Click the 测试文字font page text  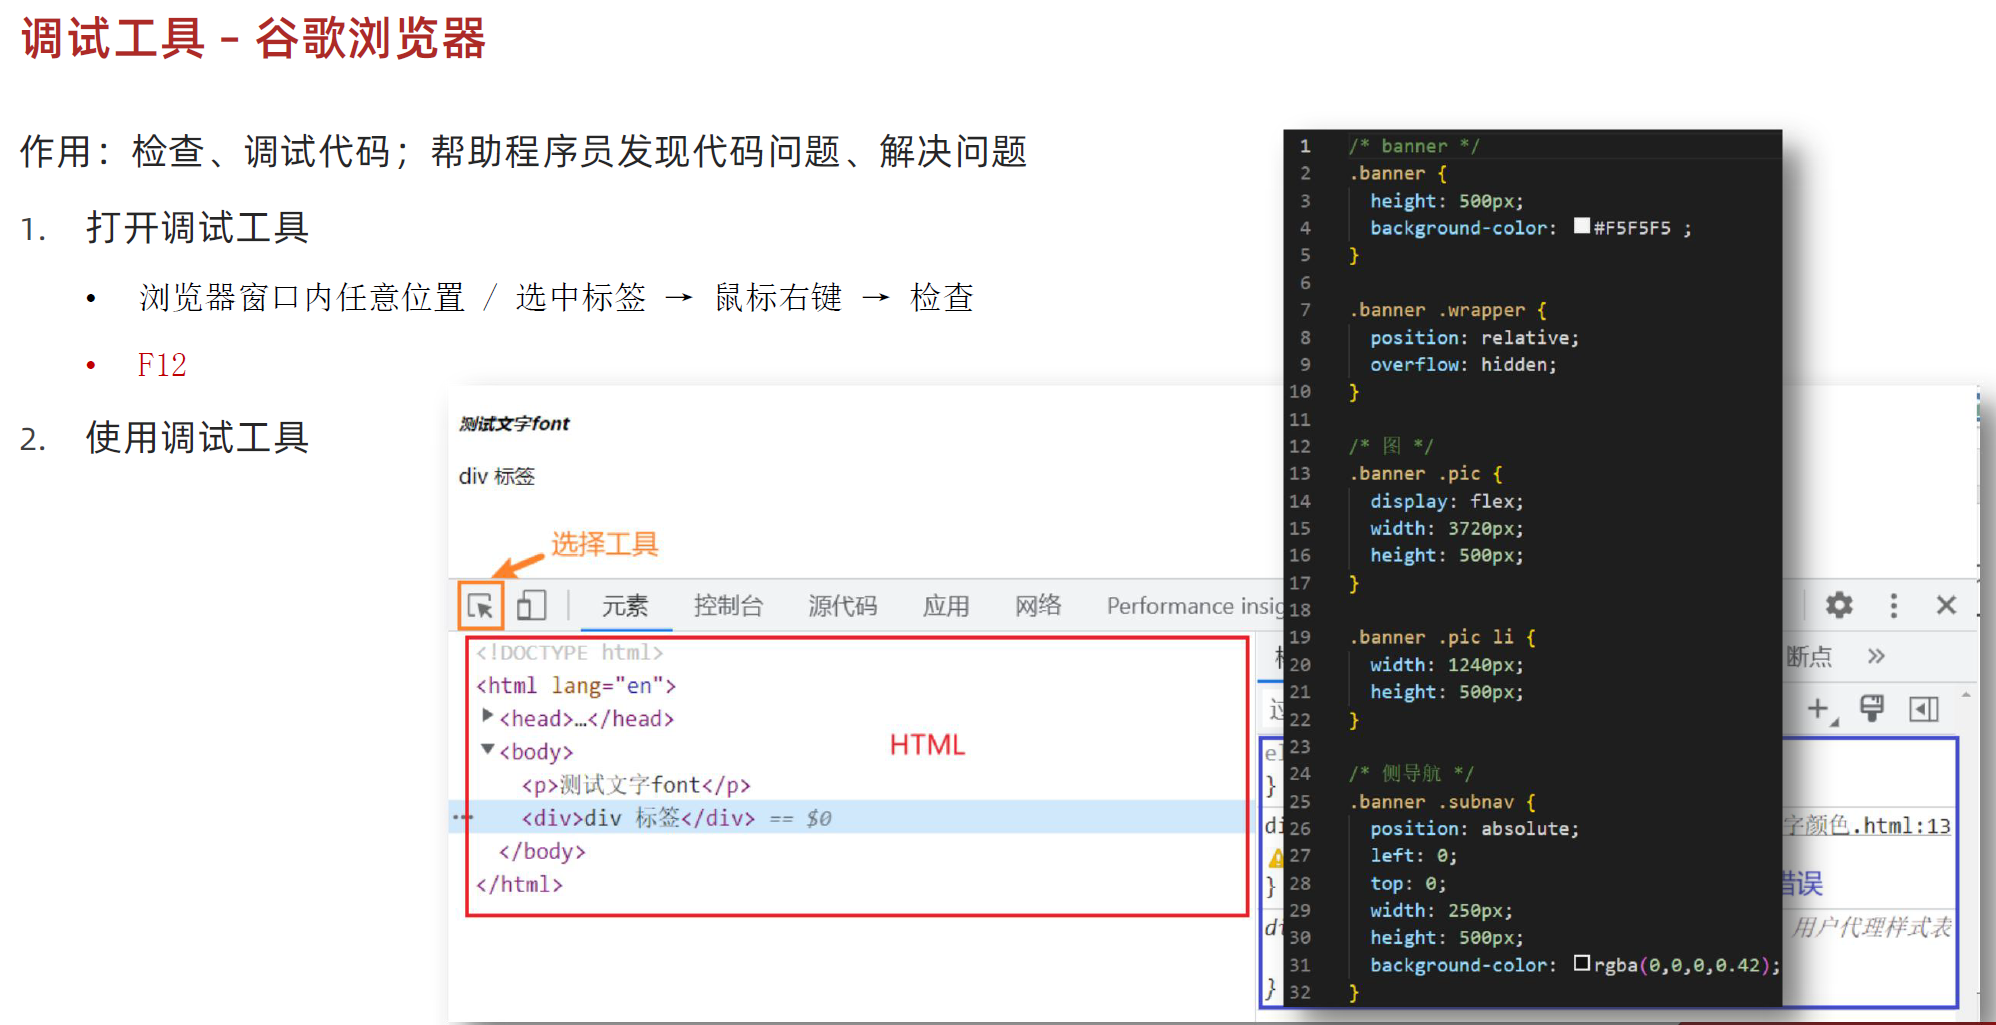click(x=514, y=424)
